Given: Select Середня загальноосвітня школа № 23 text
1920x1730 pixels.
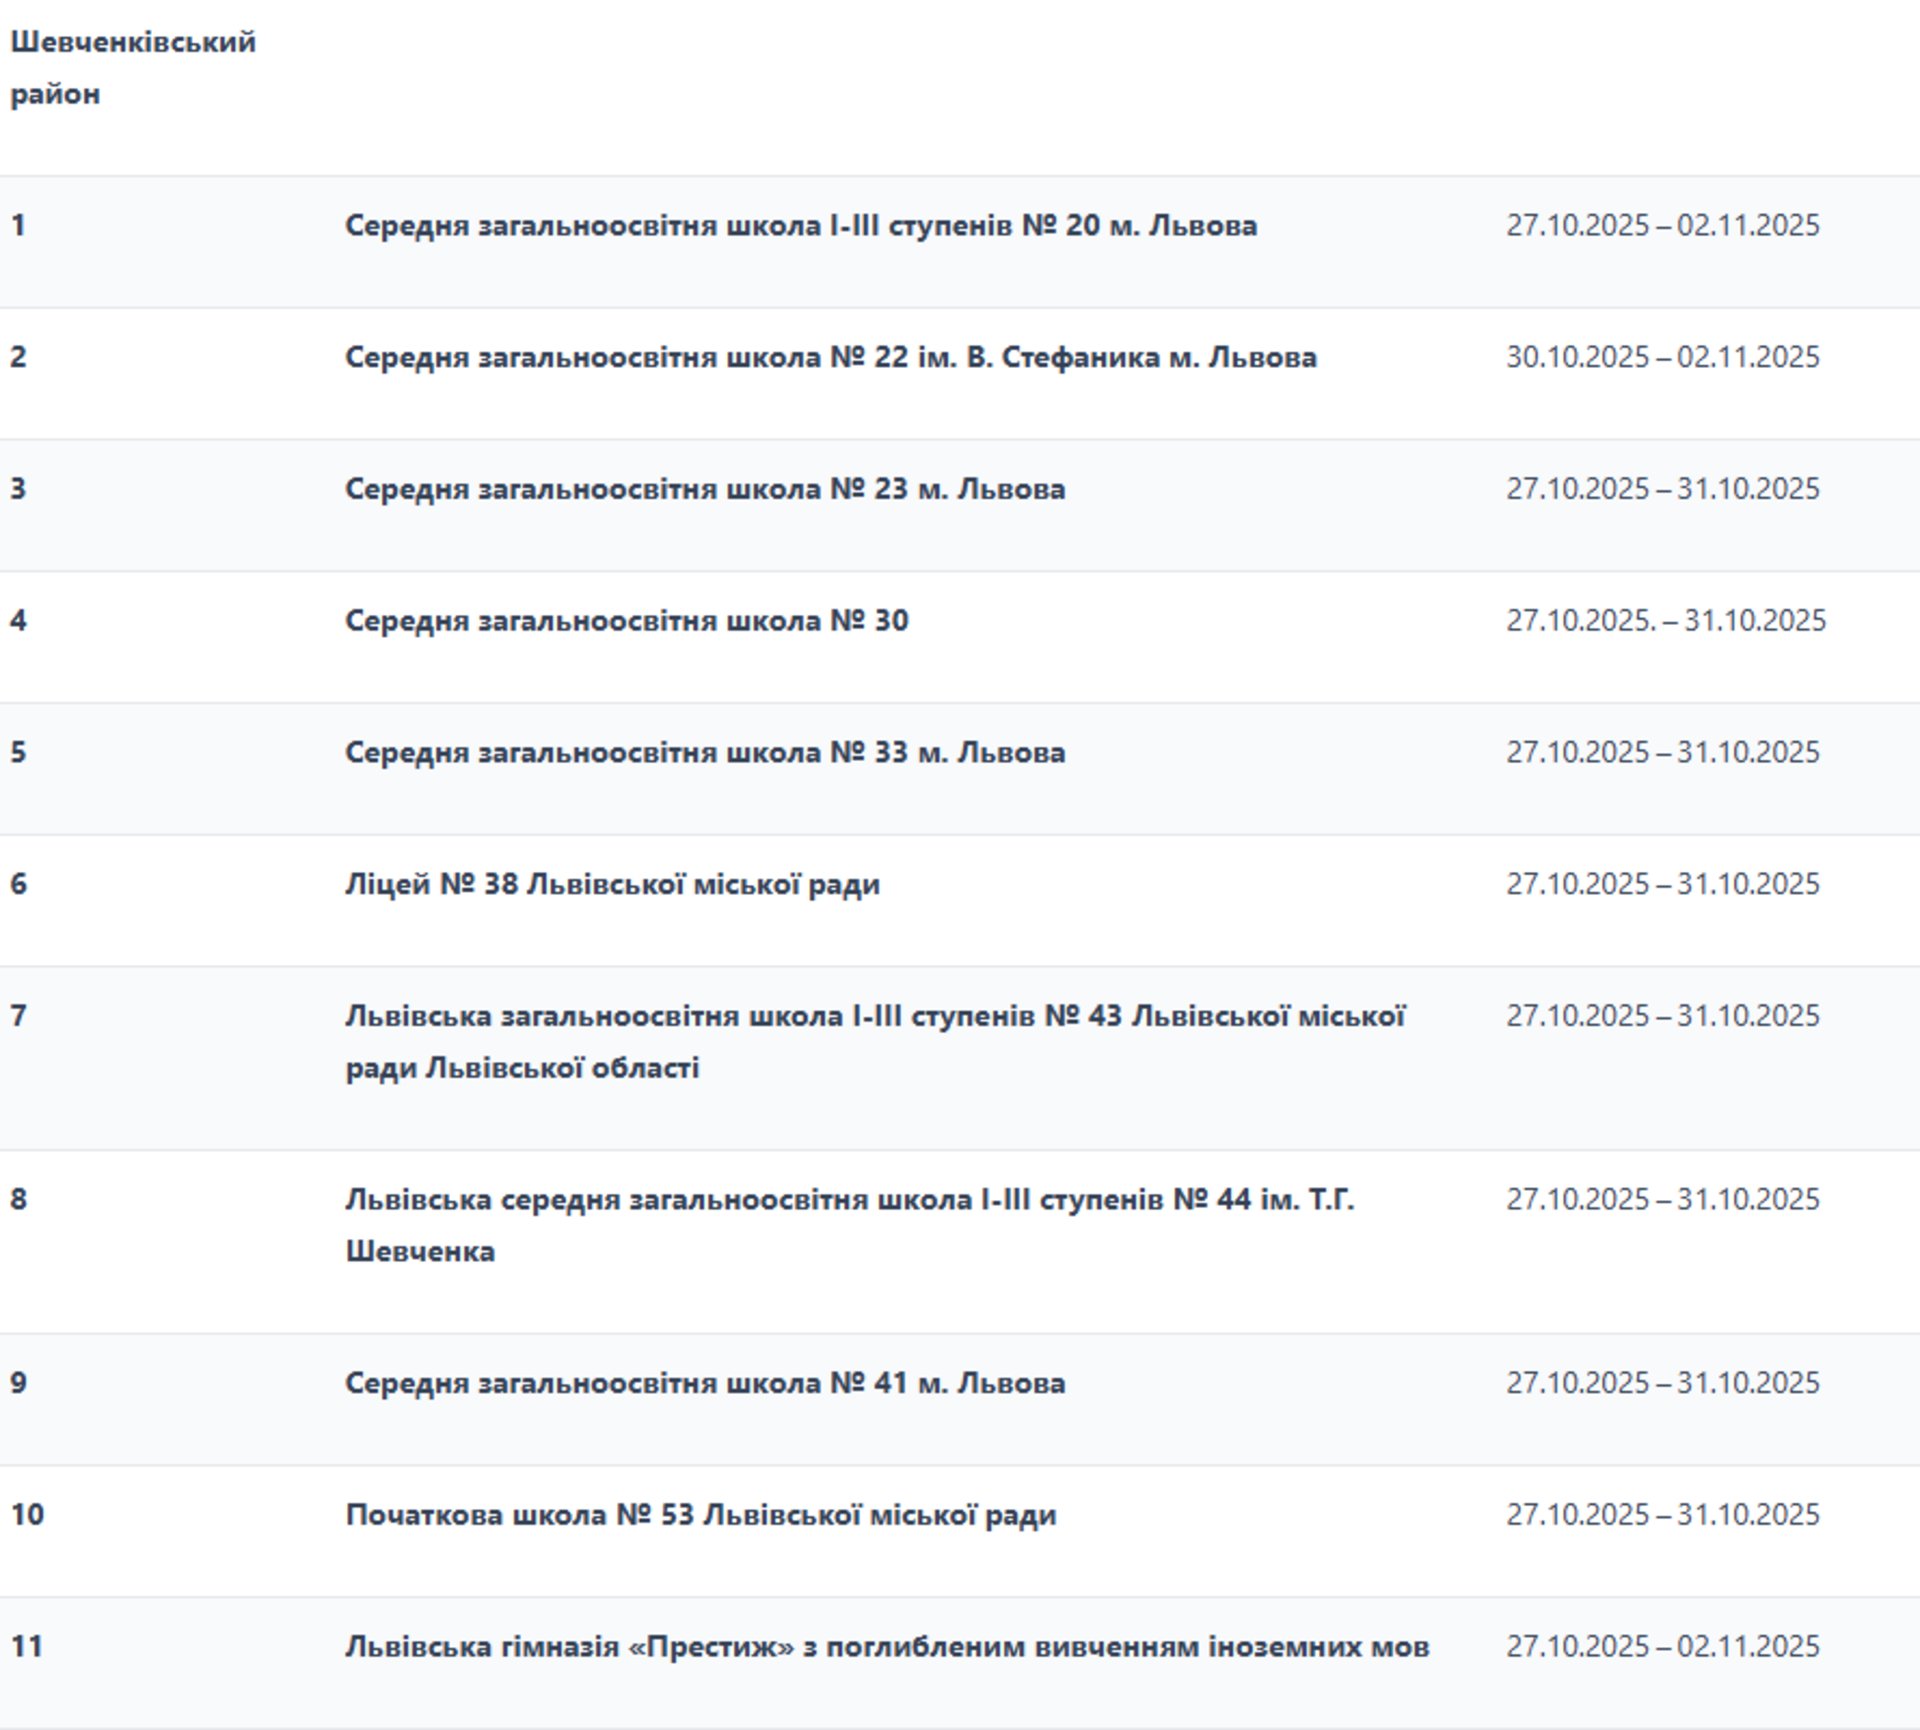Looking at the screenshot, I should [x=704, y=489].
